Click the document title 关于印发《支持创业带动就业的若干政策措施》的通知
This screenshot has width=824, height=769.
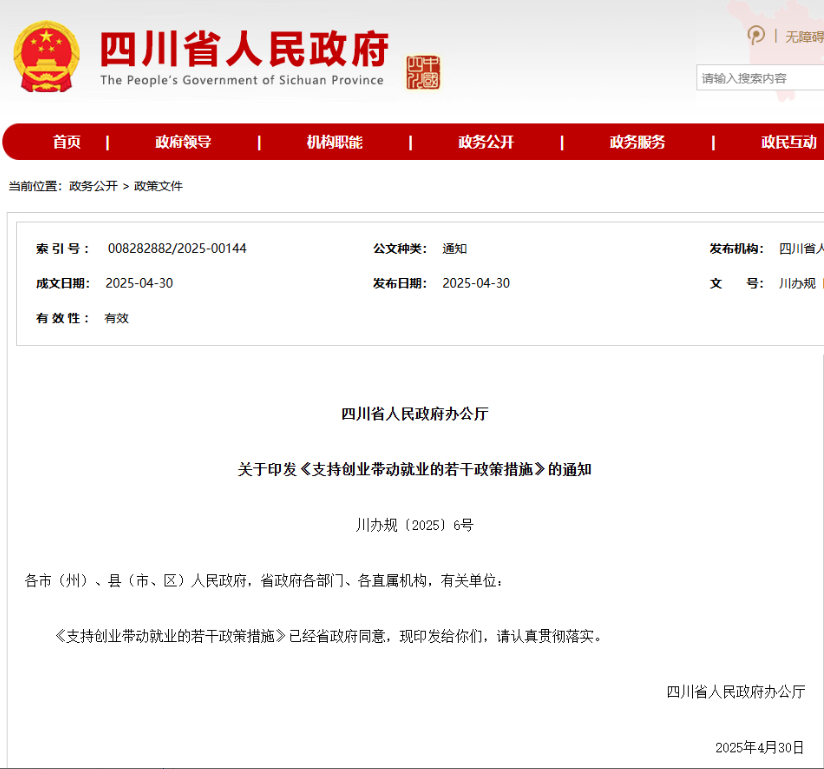[414, 468]
